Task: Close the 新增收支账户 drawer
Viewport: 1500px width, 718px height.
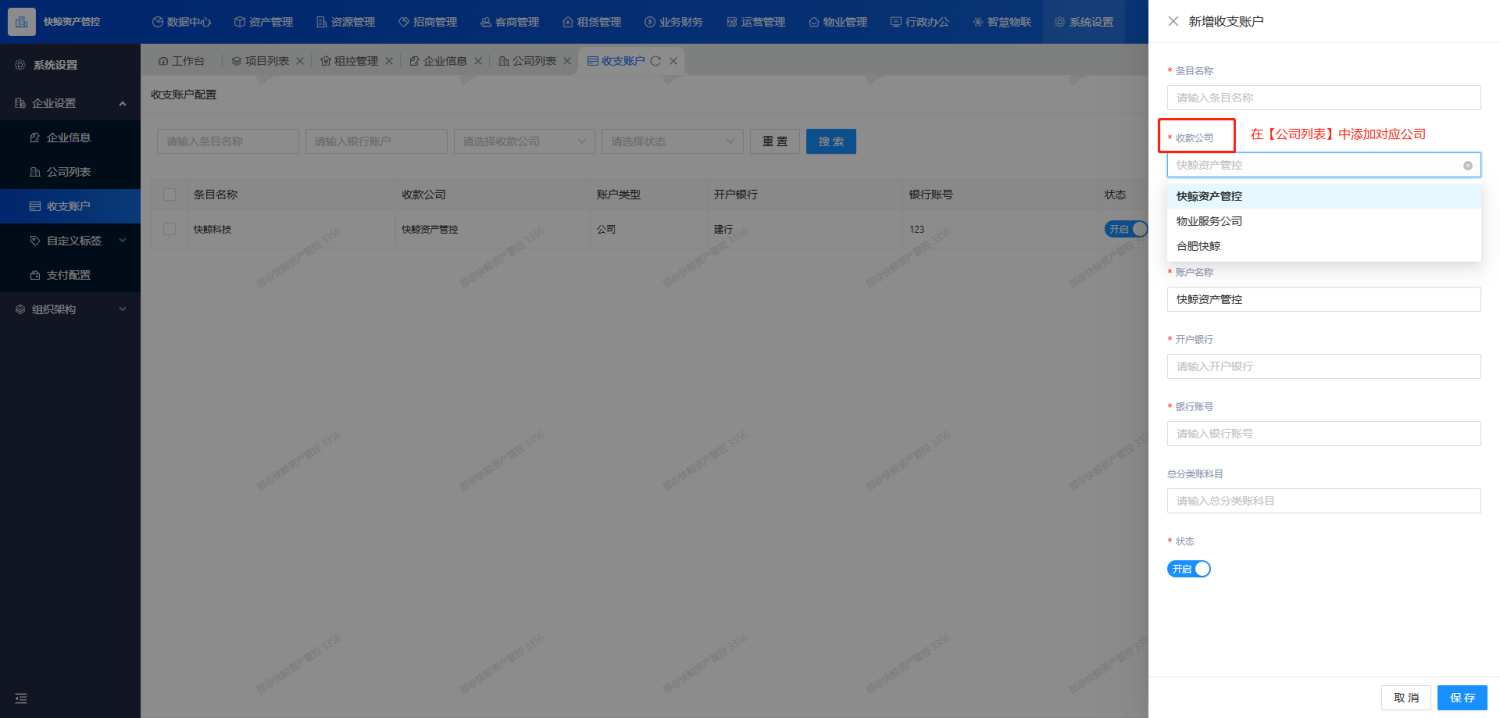Action: click(x=1173, y=21)
